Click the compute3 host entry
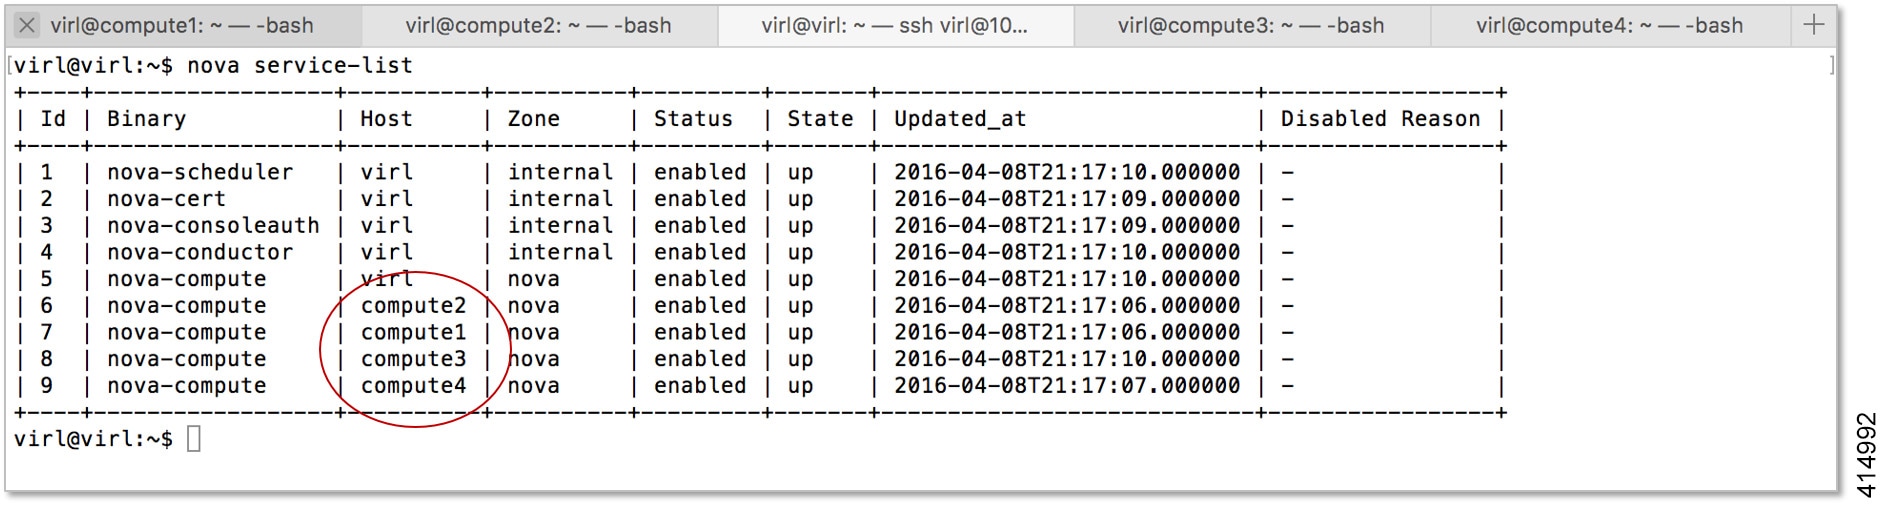Viewport: 1882px width, 505px height. pyautogui.click(x=413, y=359)
